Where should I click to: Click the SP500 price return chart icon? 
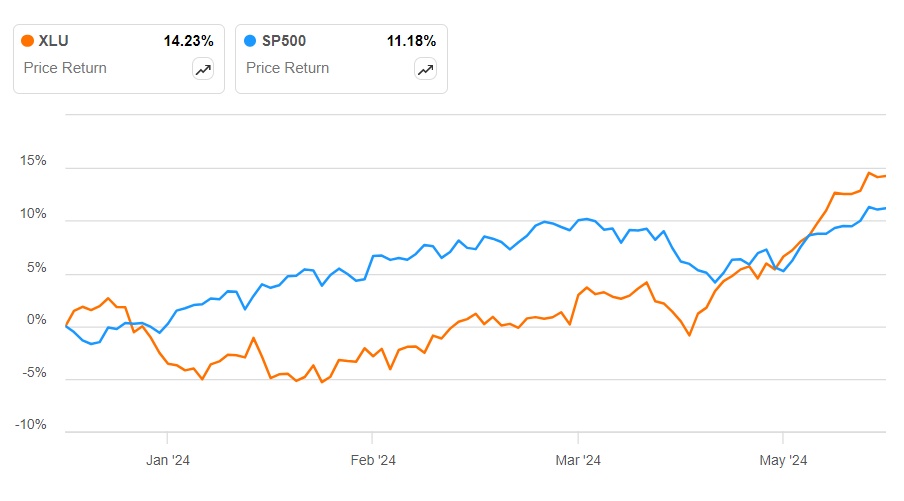tap(425, 69)
